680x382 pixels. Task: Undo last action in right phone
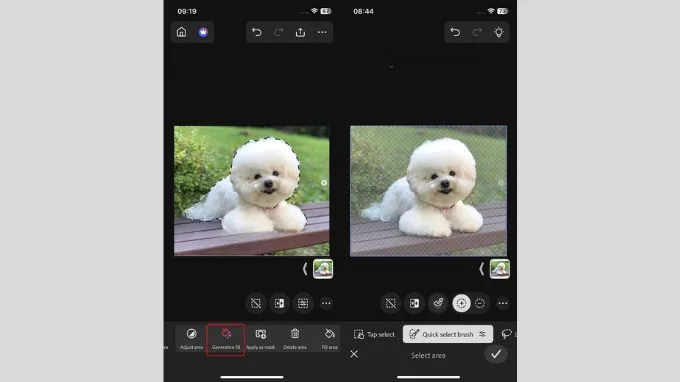point(455,32)
